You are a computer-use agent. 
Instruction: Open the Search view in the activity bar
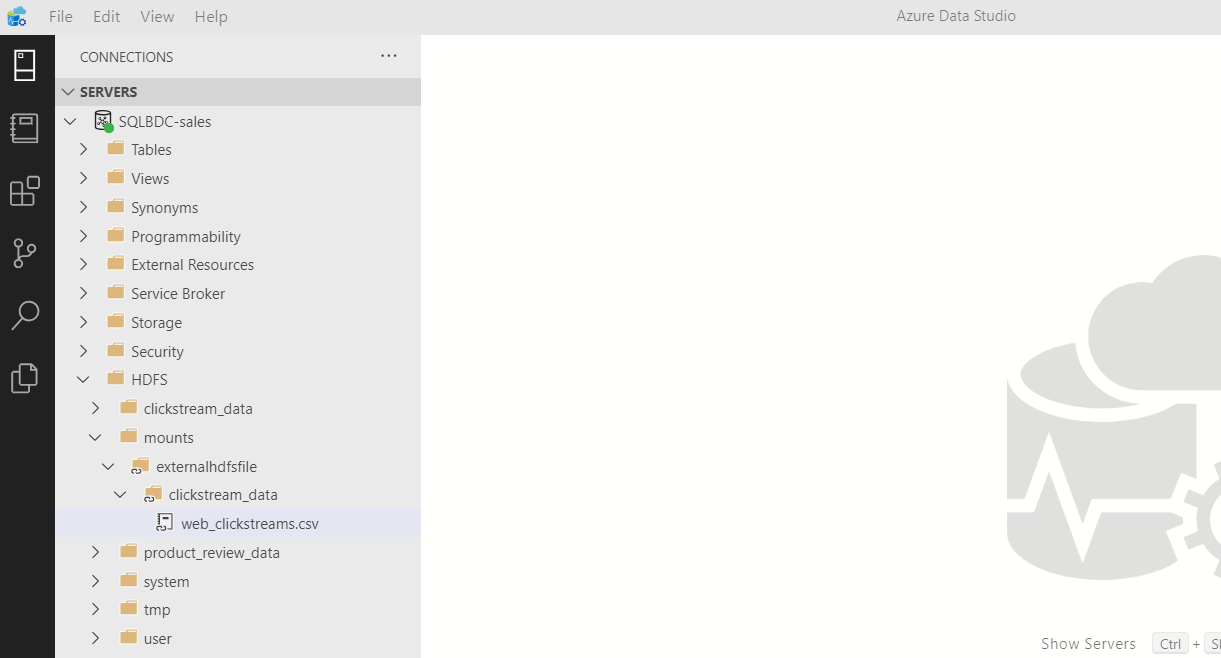coord(27,315)
